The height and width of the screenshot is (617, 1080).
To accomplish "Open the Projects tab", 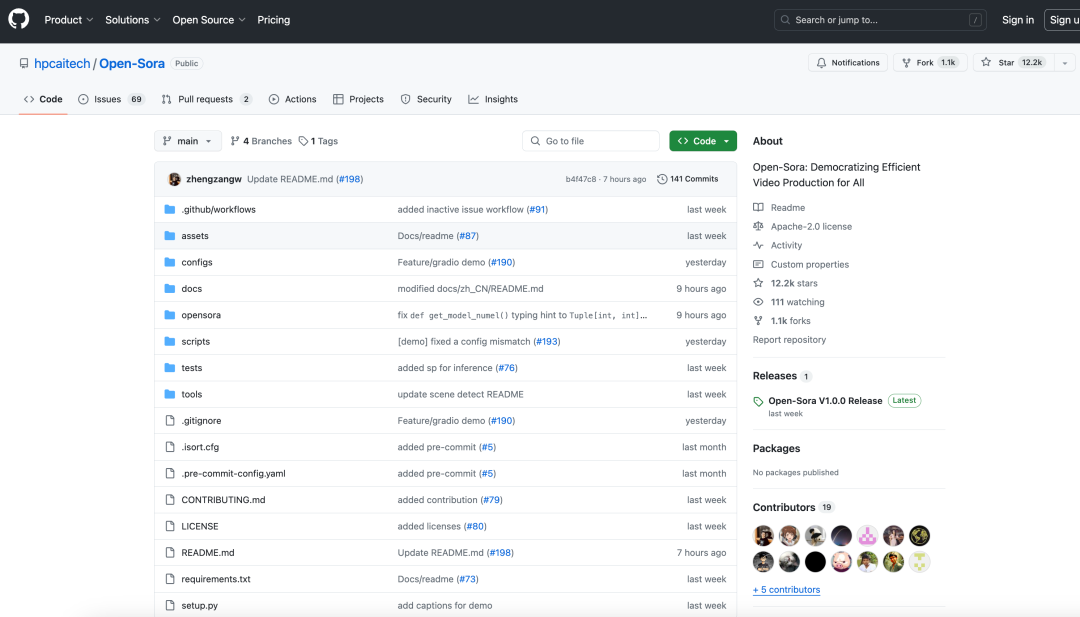I will tap(358, 99).
